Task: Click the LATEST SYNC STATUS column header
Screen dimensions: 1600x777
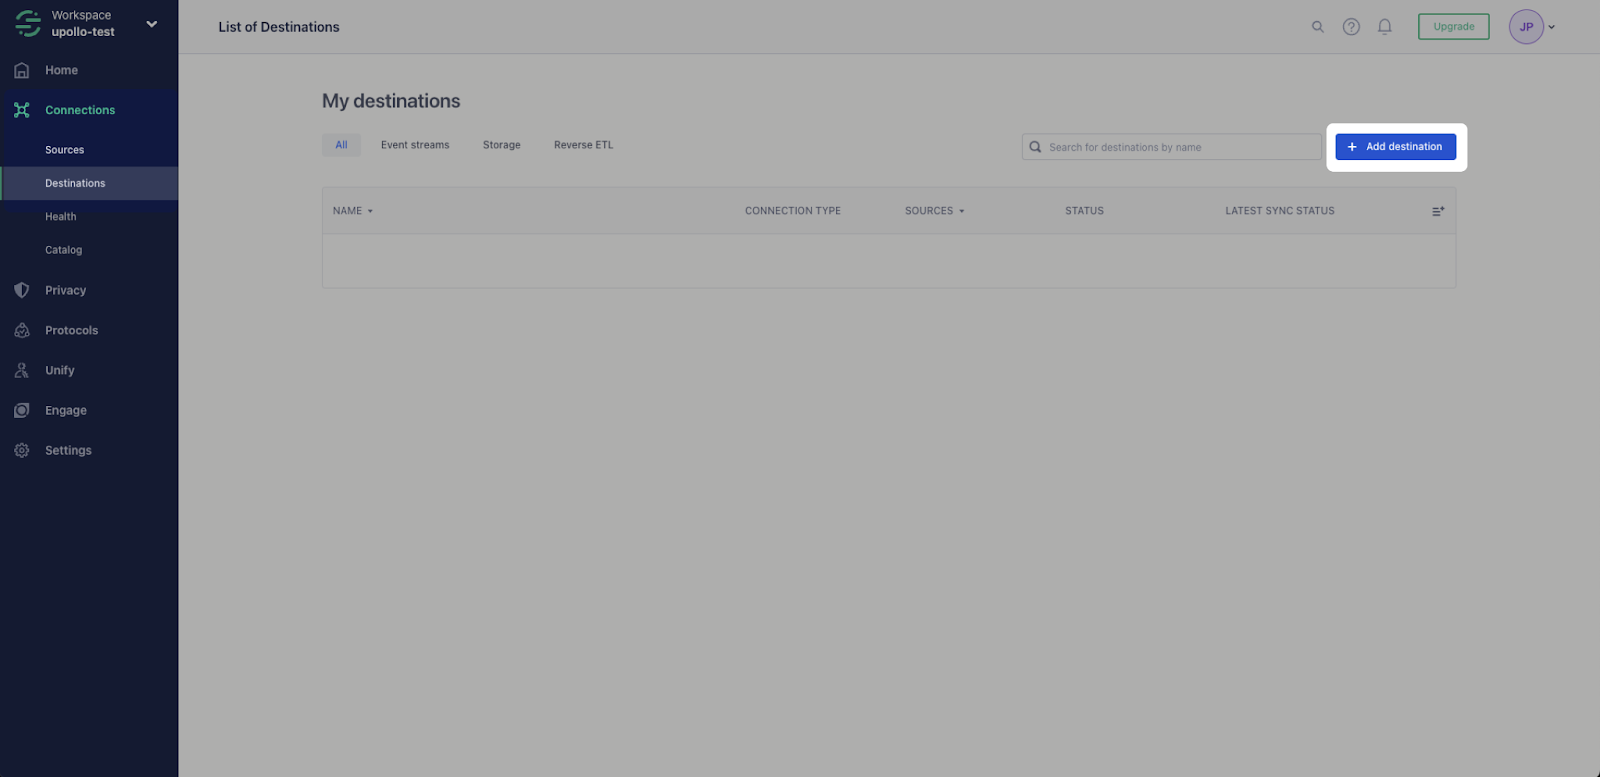Action: tap(1280, 211)
